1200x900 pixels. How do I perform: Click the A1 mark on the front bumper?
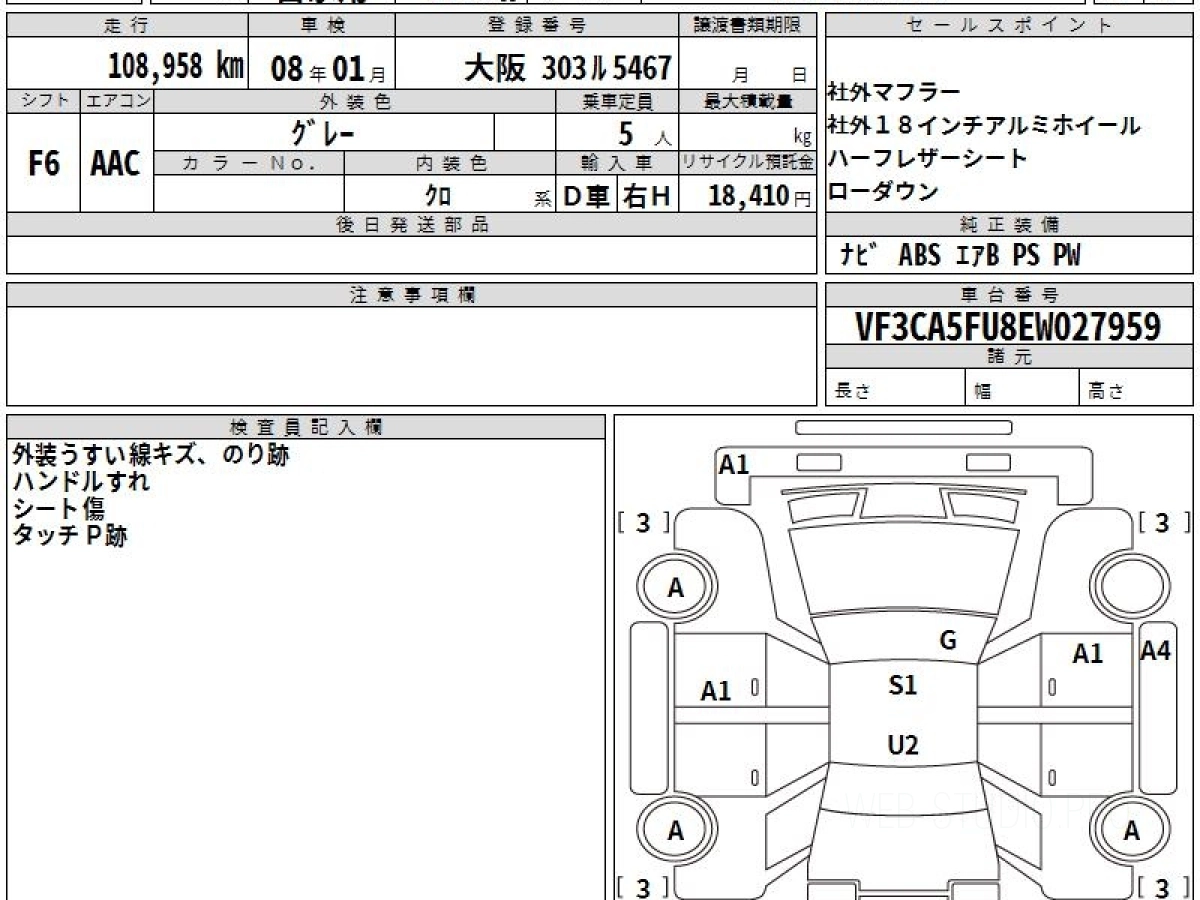pos(734,464)
